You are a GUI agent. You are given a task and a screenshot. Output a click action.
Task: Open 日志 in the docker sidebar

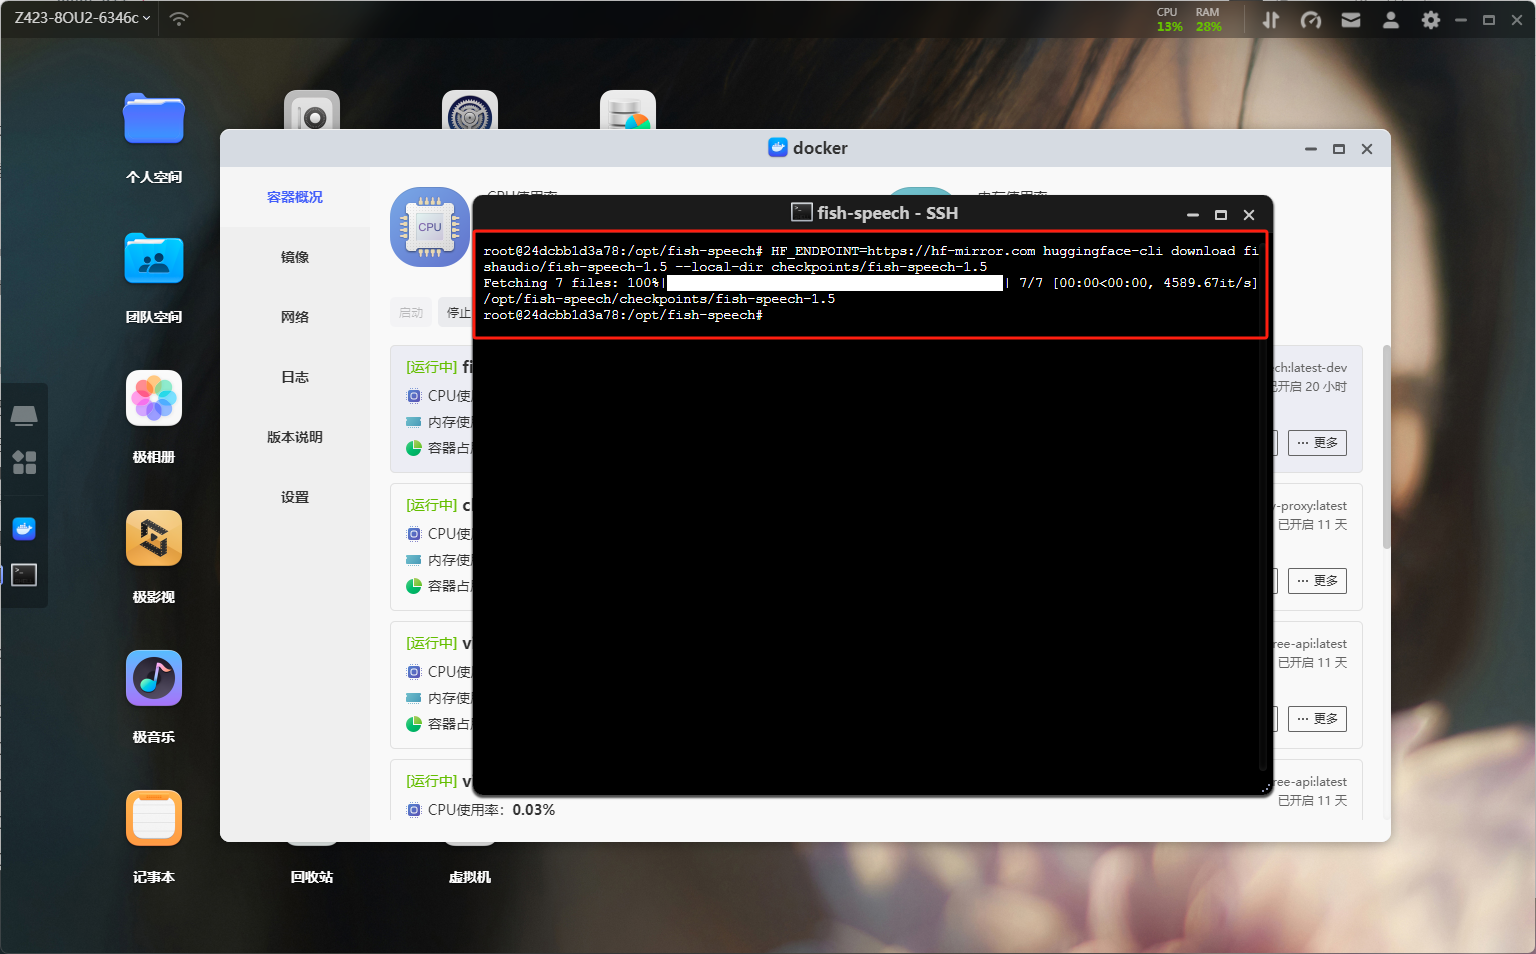295,377
